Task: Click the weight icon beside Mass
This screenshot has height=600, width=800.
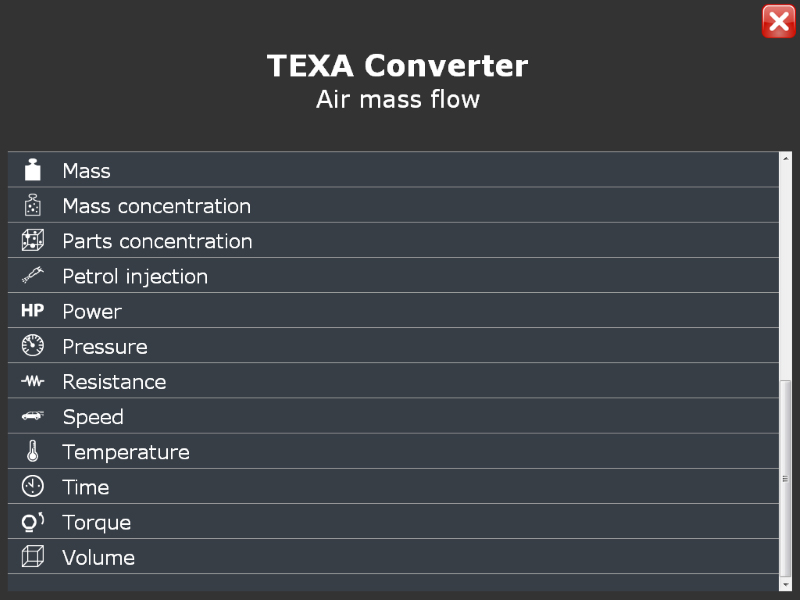Action: click(x=33, y=170)
